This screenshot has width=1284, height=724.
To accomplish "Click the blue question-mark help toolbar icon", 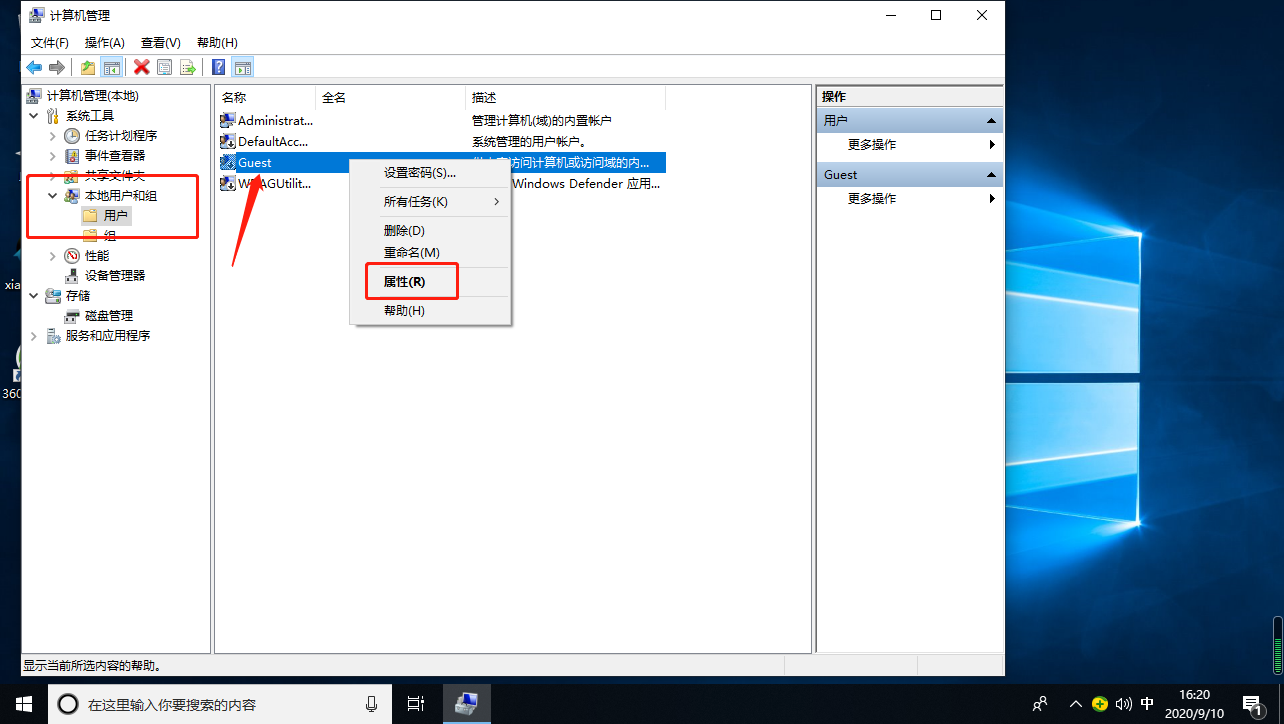I will pos(218,67).
